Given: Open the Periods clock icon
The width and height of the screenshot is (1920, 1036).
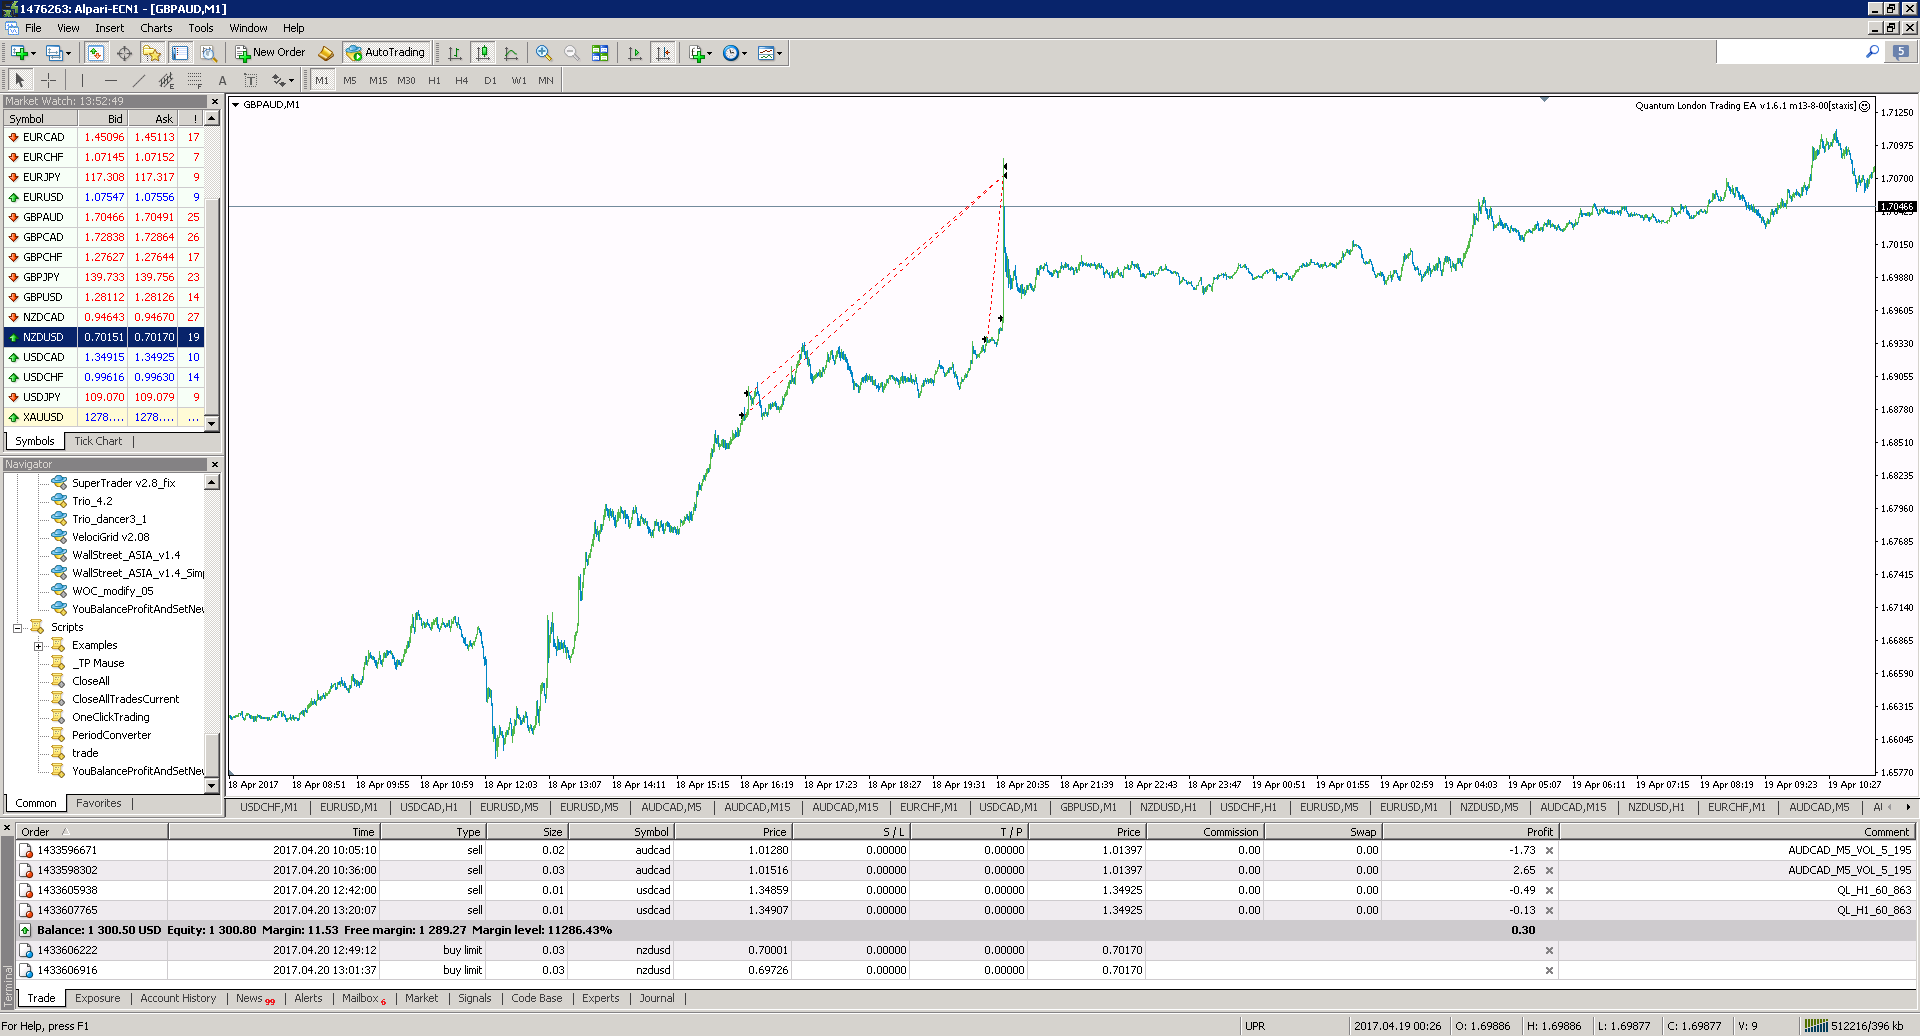Looking at the screenshot, I should click(x=731, y=53).
